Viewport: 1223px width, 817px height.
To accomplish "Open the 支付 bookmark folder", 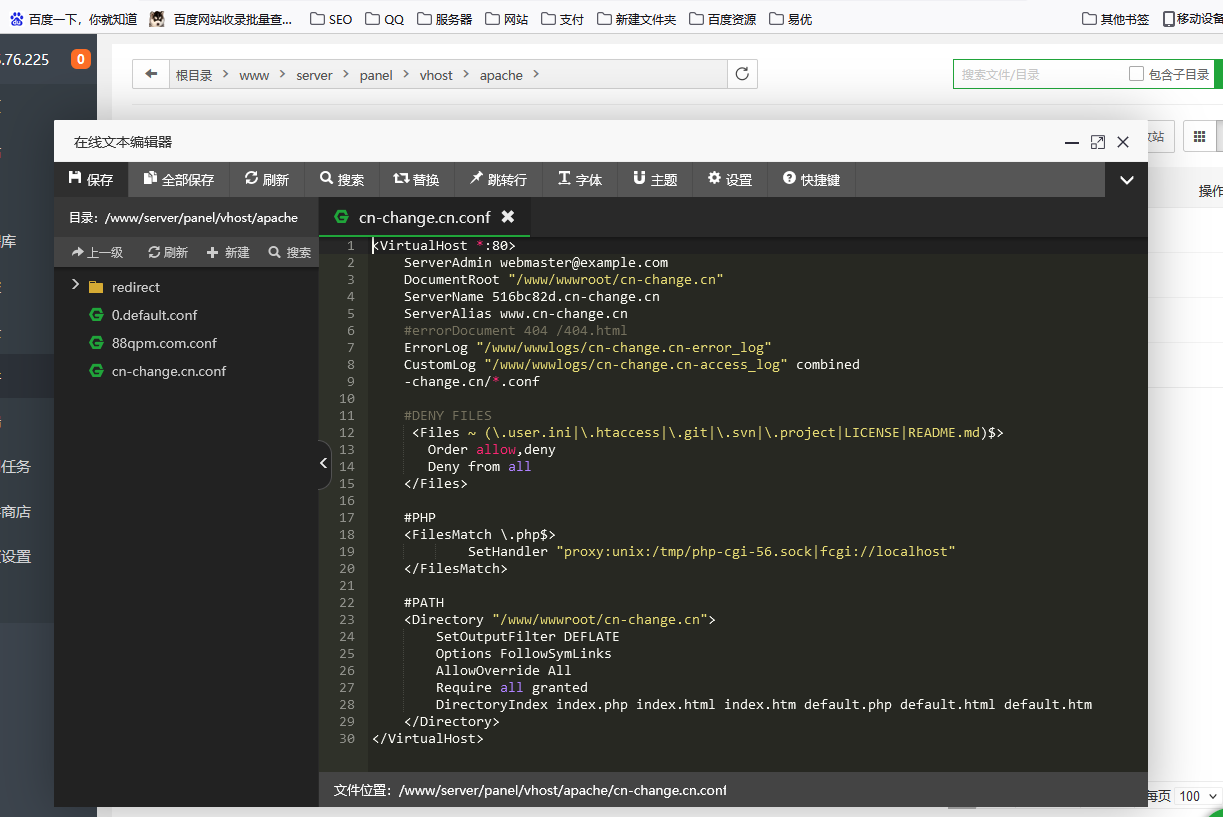I will (x=563, y=18).
